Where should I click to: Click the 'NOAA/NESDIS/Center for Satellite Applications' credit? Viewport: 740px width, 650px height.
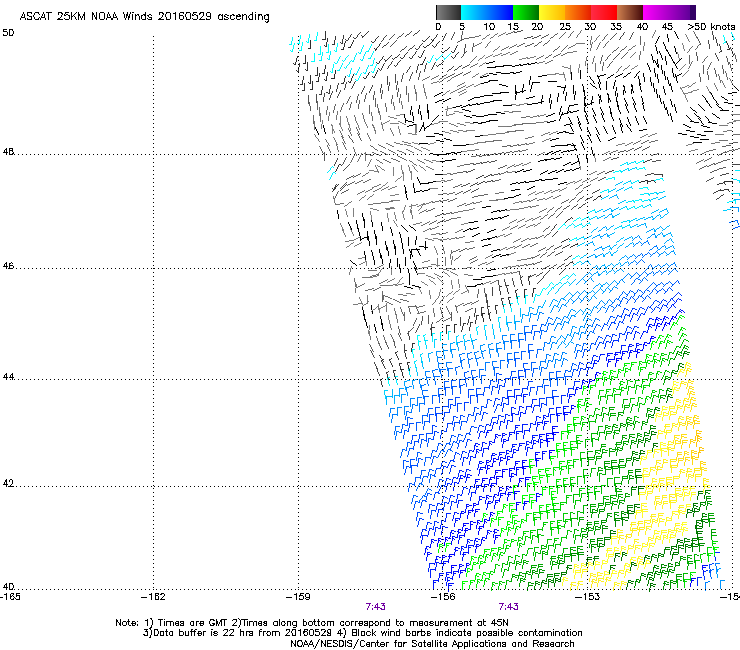pyautogui.click(x=432, y=644)
